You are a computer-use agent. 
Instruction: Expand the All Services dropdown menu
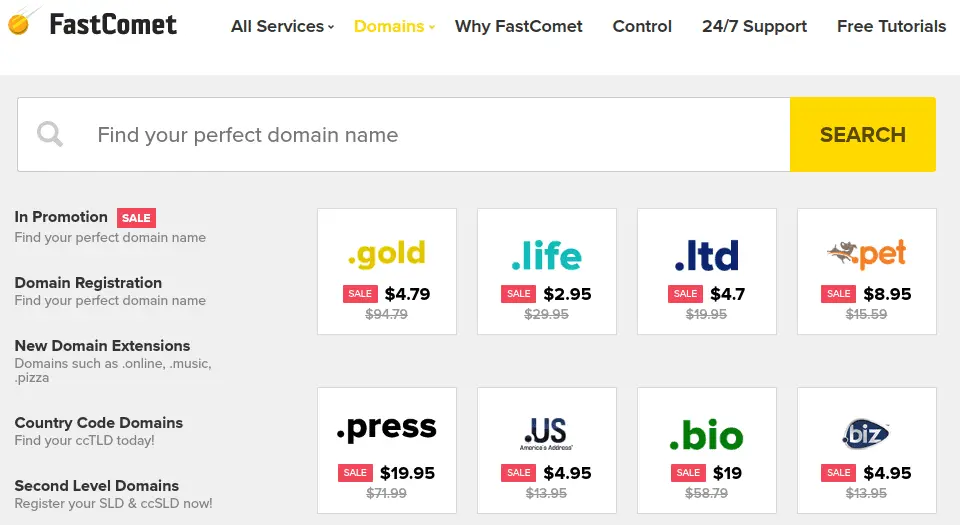(282, 26)
